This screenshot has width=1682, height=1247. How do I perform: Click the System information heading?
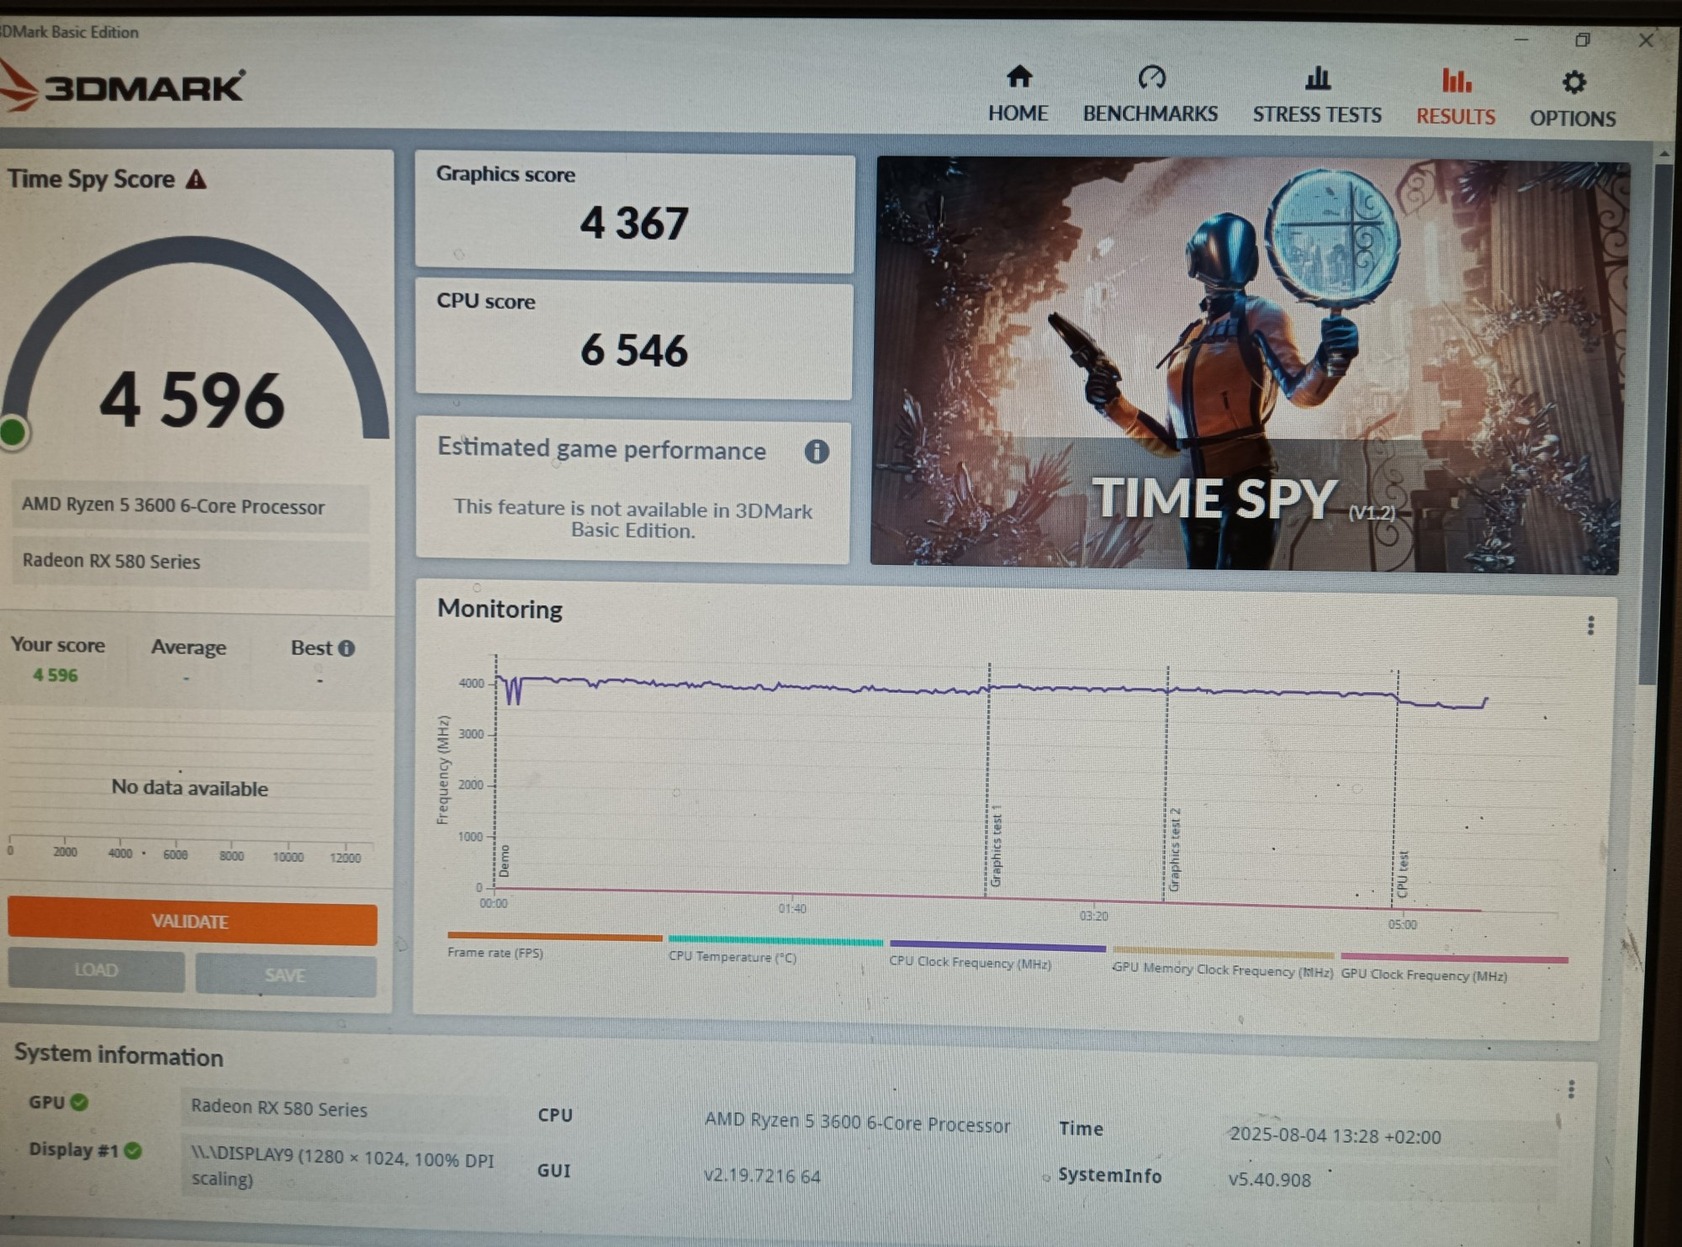pos(119,1056)
